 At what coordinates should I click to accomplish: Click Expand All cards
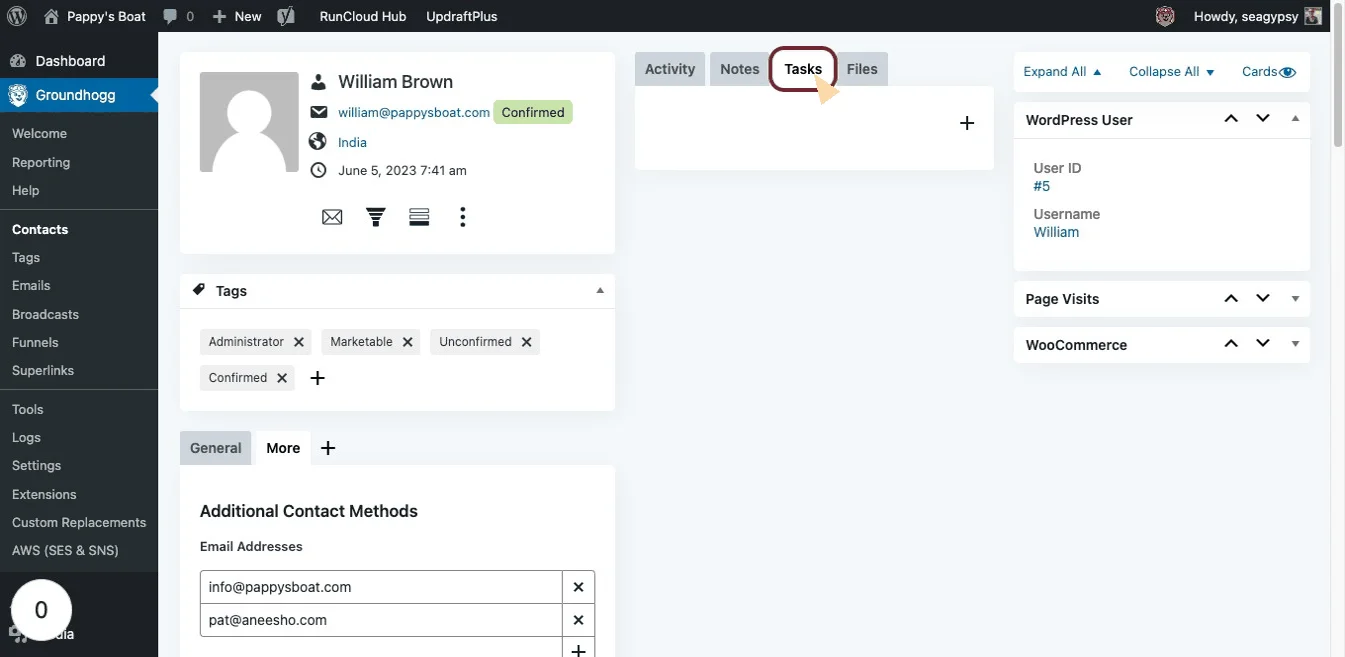pyautogui.click(x=1062, y=72)
